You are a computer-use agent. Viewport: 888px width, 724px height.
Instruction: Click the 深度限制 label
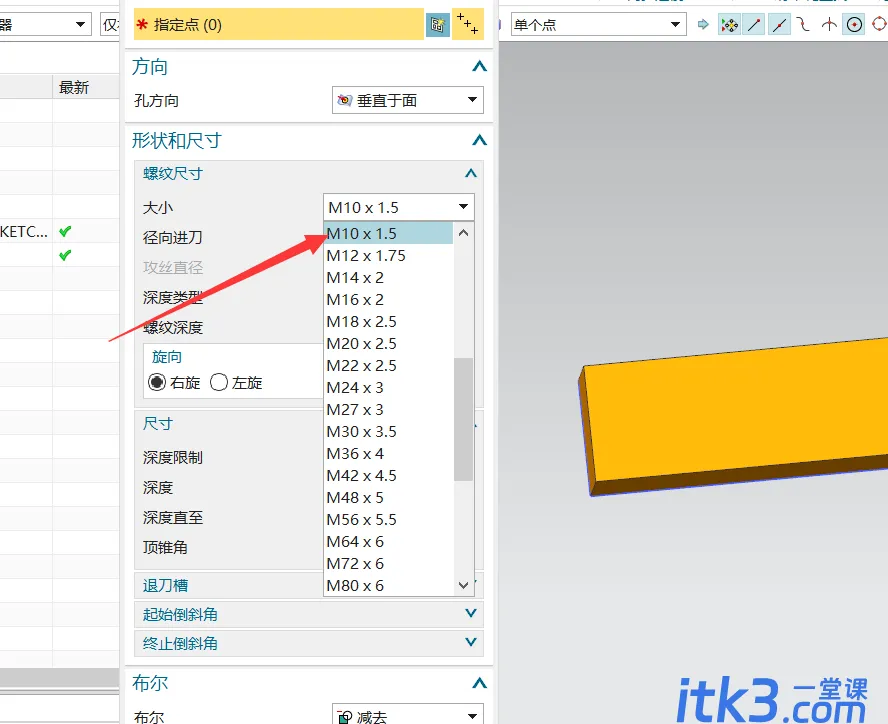click(x=172, y=457)
